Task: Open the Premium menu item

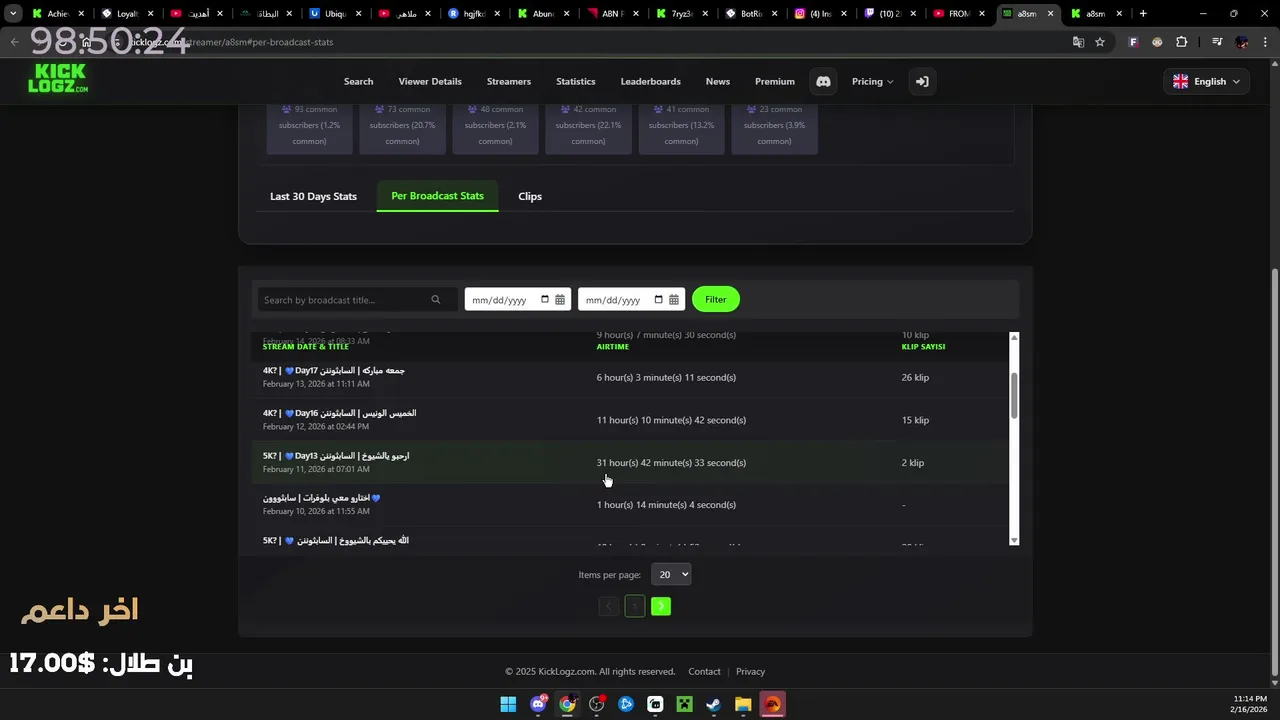Action: (775, 82)
